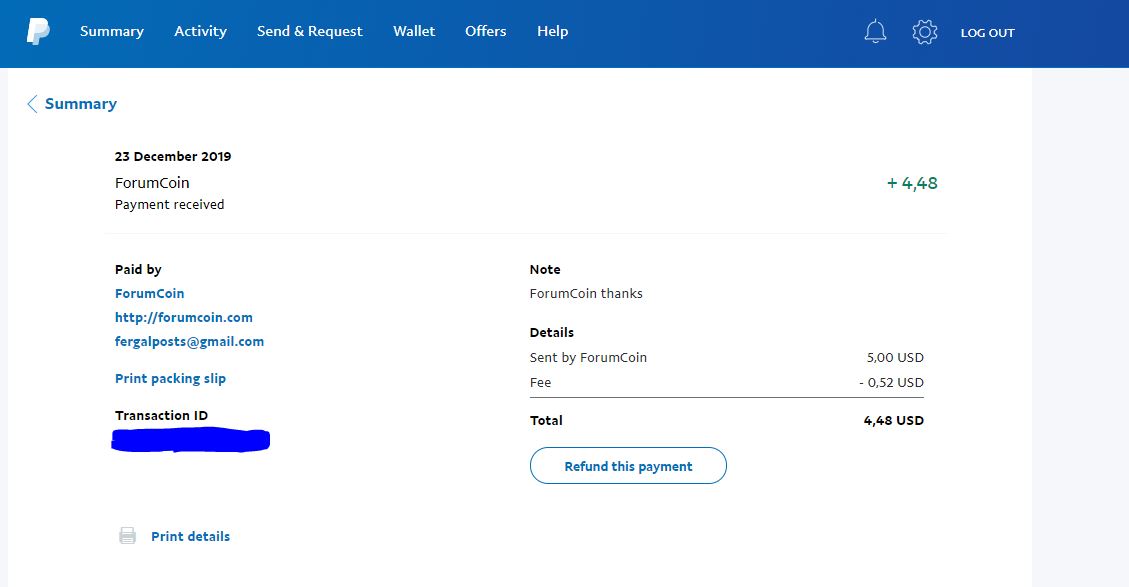Click the '5,00 USD' sent amount
This screenshot has height=587, width=1129.
click(895, 357)
